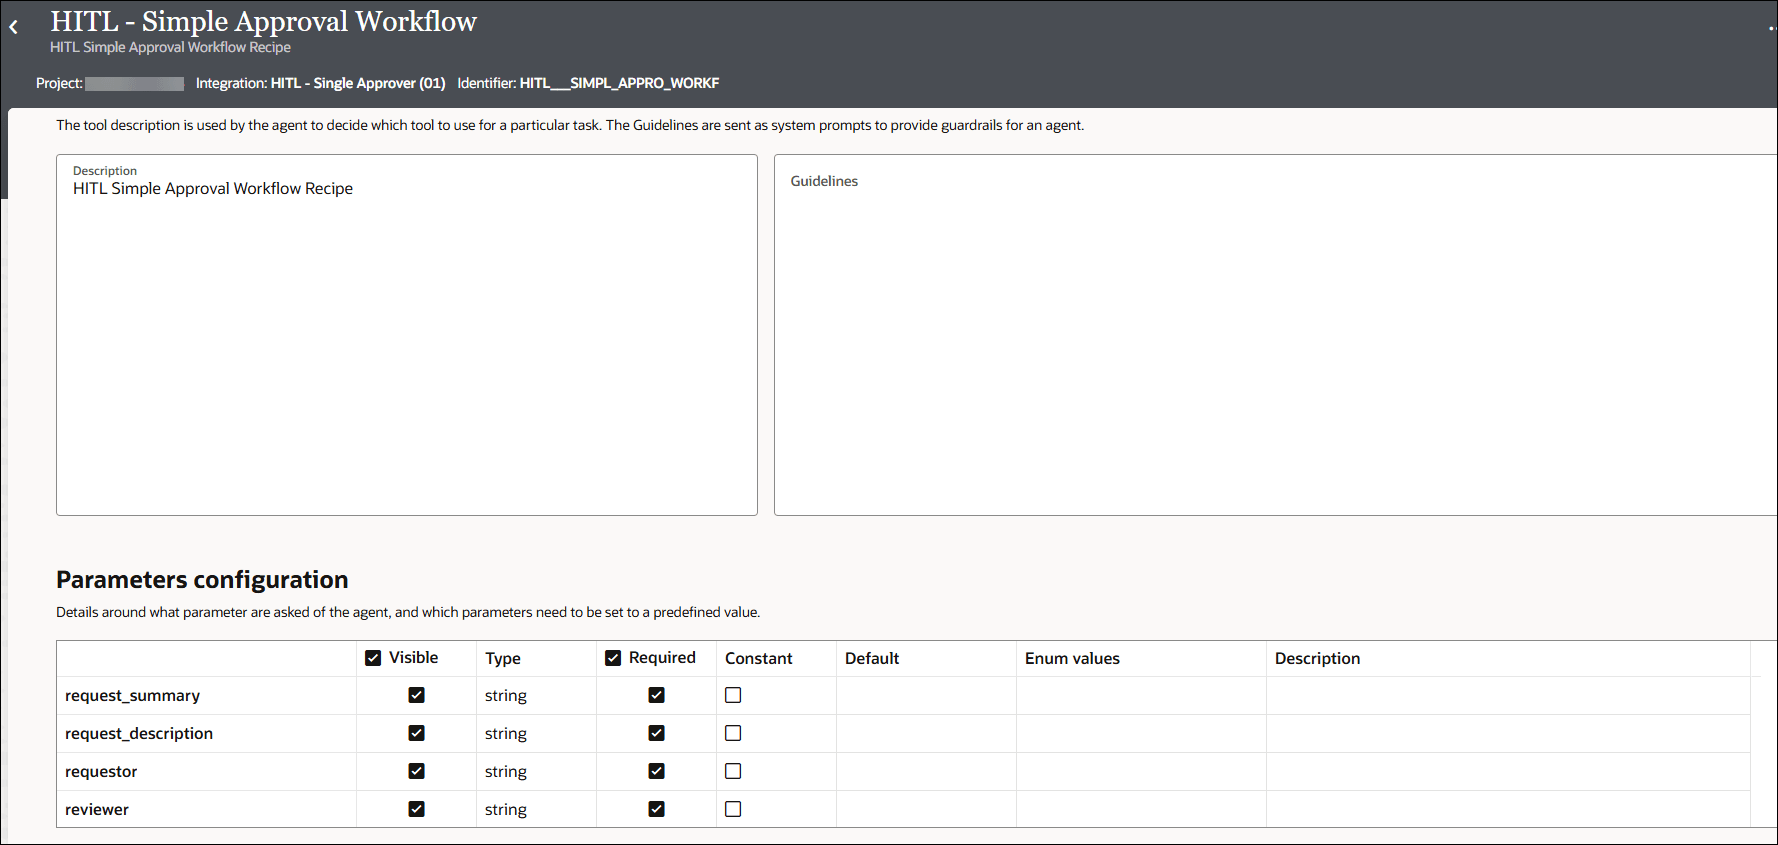This screenshot has width=1778, height=845.
Task: Select the requestor parameter name
Action: [101, 772]
